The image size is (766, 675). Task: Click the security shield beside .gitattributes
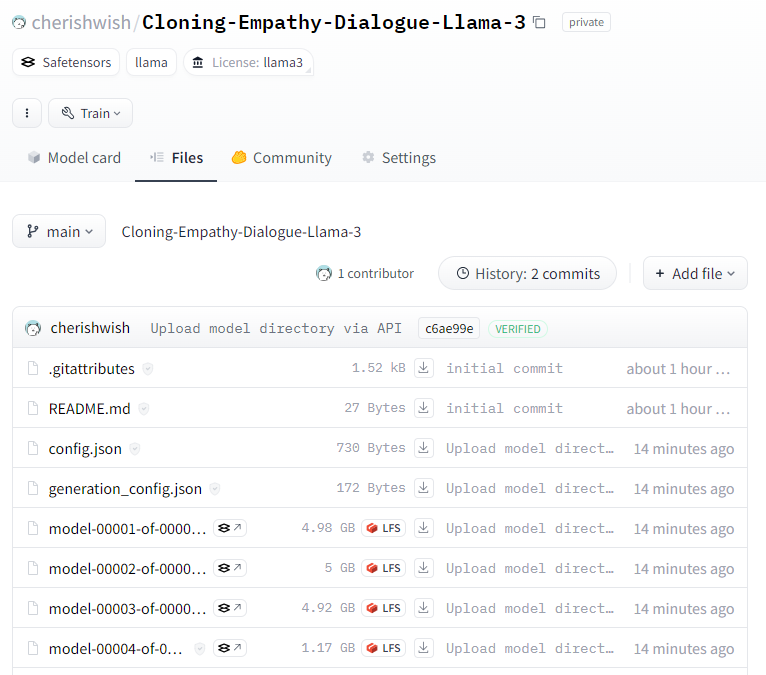click(148, 369)
